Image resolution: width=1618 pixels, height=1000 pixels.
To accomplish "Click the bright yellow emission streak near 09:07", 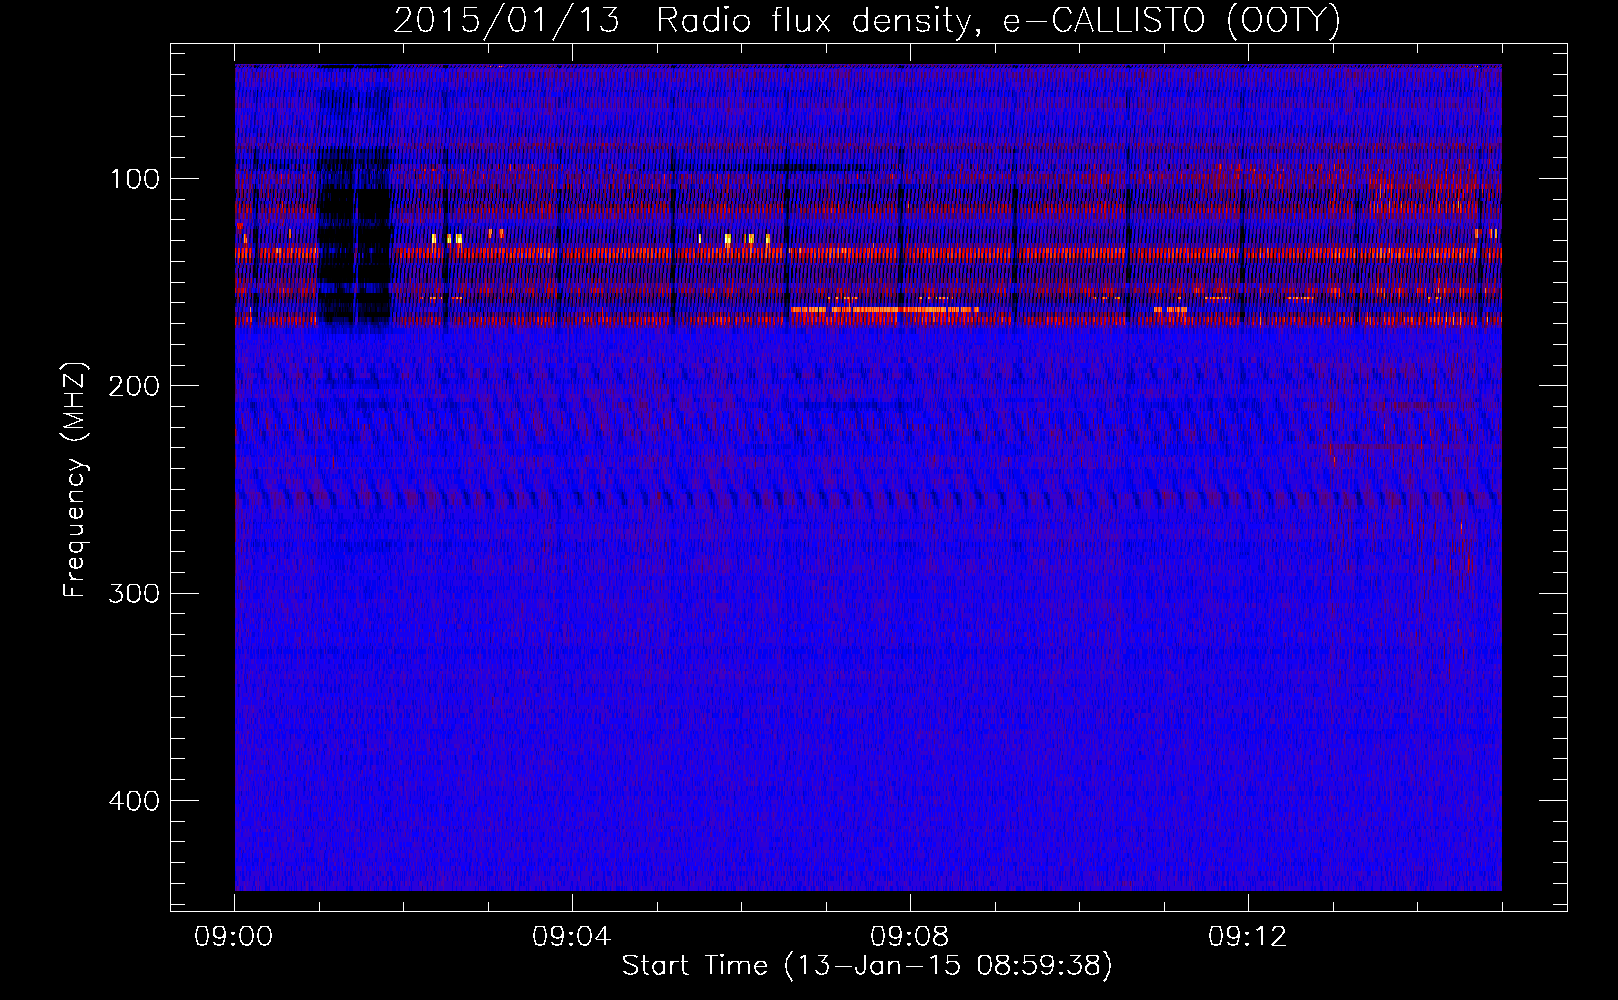I will (885, 310).
